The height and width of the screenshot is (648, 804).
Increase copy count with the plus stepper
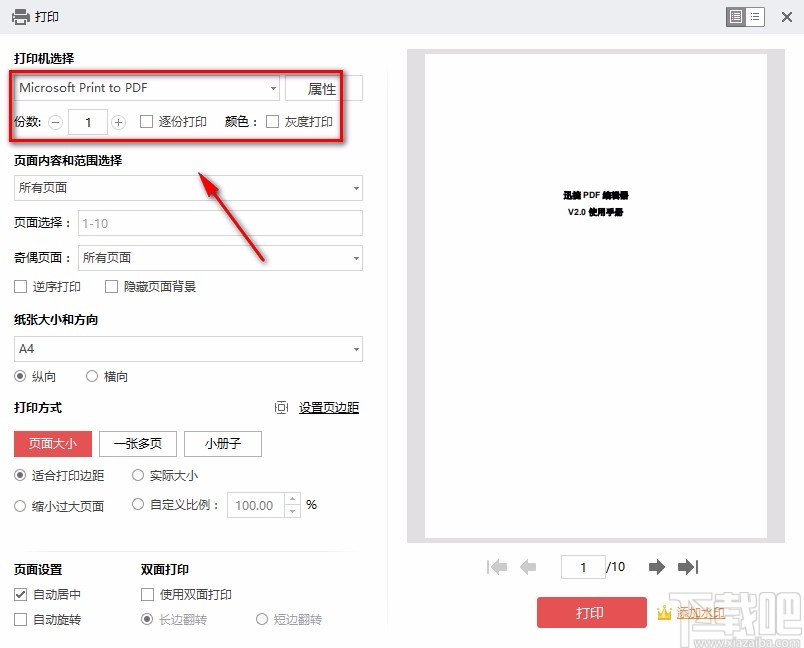point(118,121)
